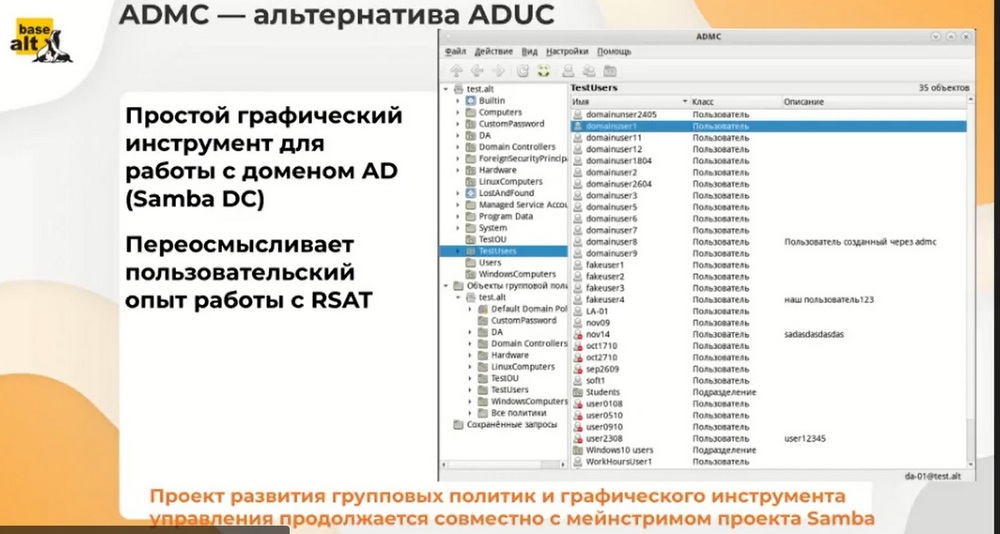Click description 'sadasdasdasdas'
Viewport: 1000px width, 534px height.
coord(814,334)
